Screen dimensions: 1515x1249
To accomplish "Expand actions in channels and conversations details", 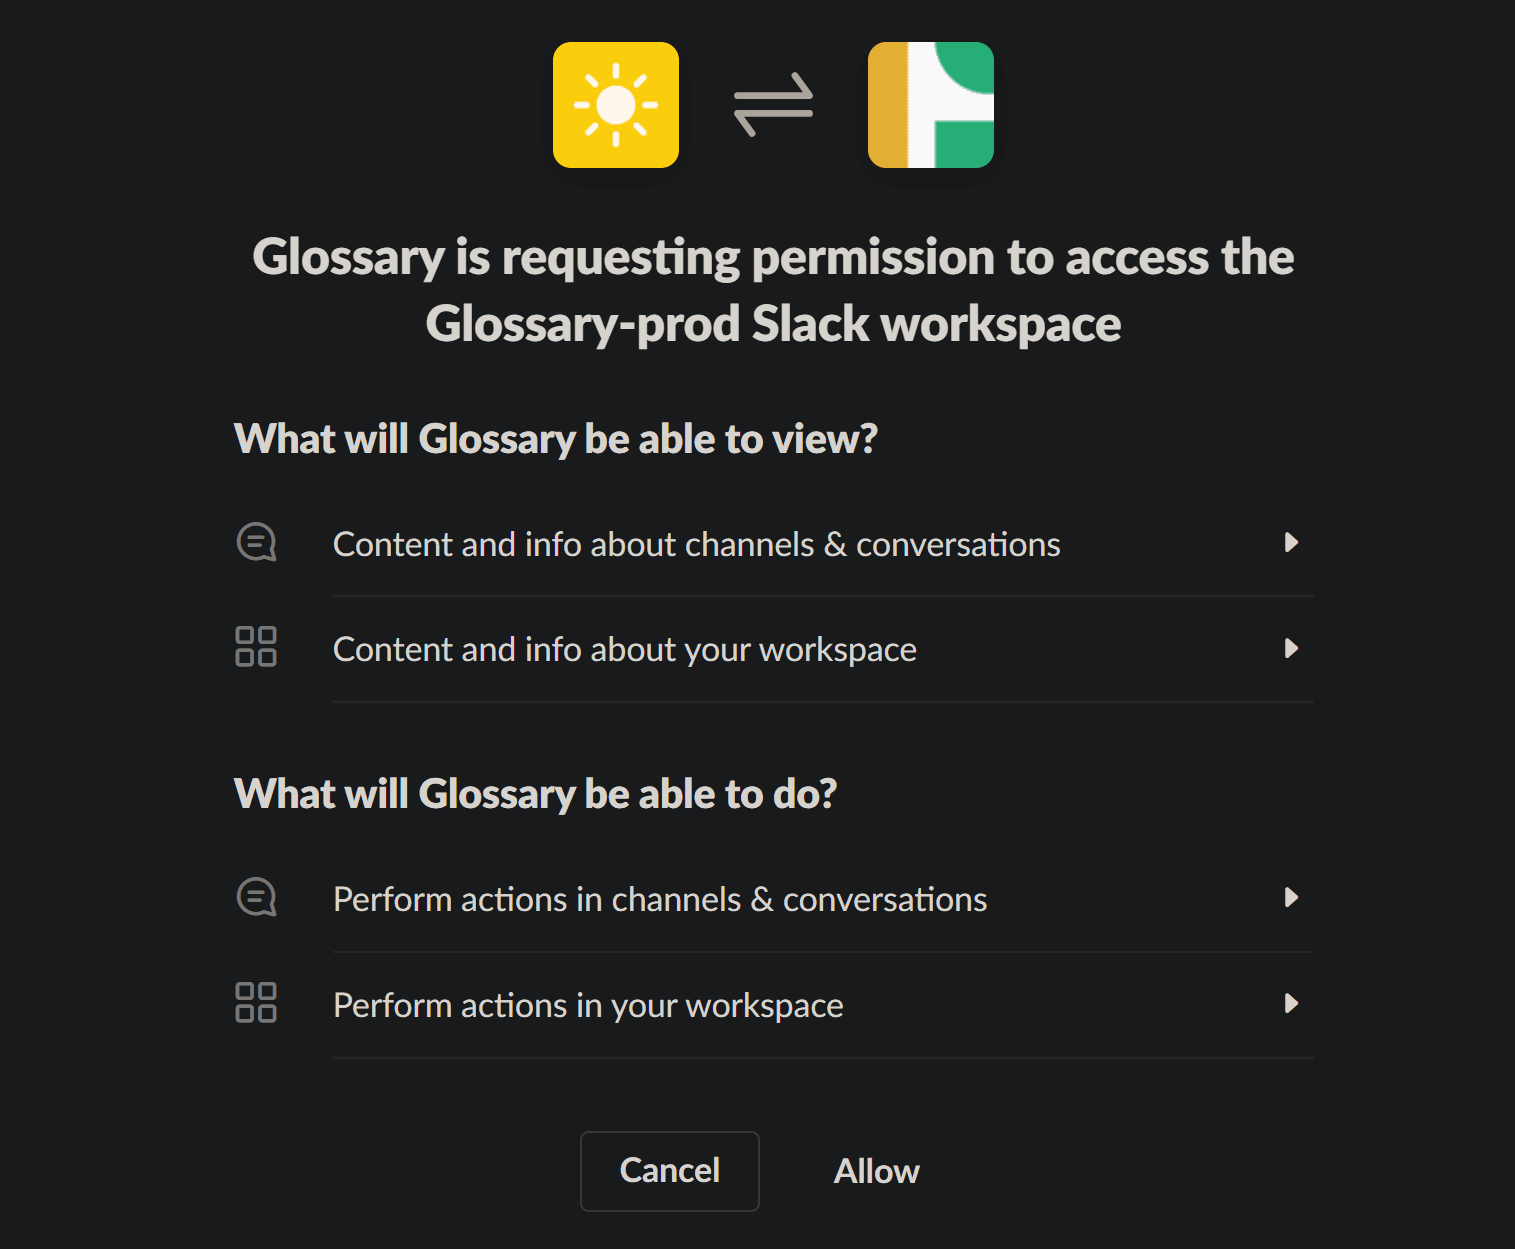I will (x=1292, y=898).
